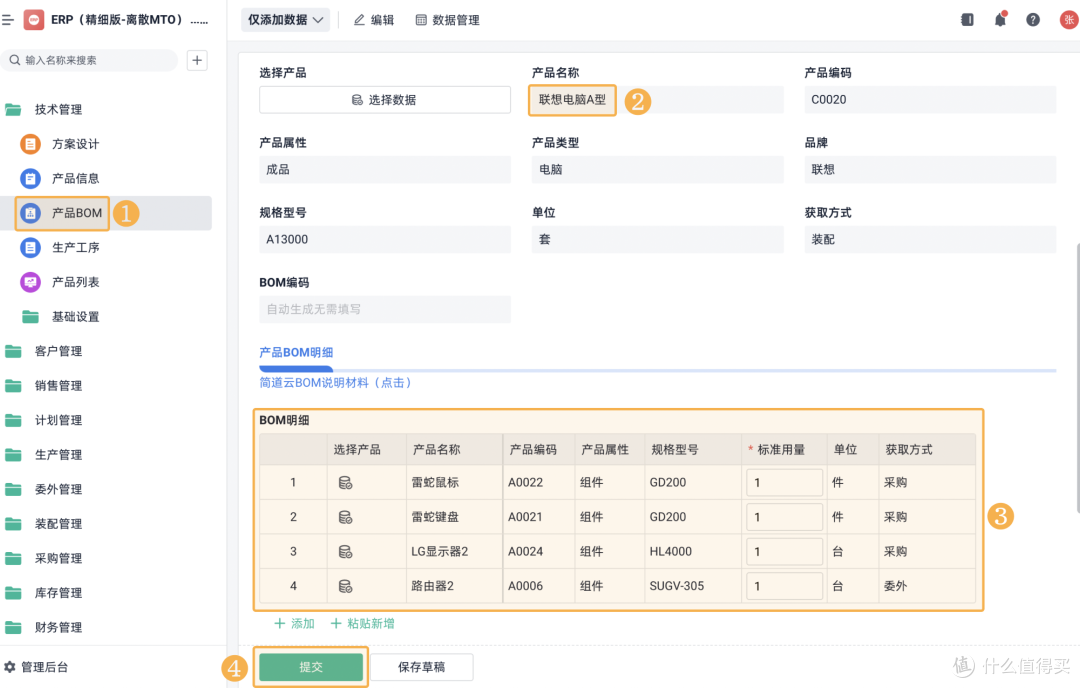Open the help question mark icon
Screen dimensions: 1080x688
[1032, 19]
